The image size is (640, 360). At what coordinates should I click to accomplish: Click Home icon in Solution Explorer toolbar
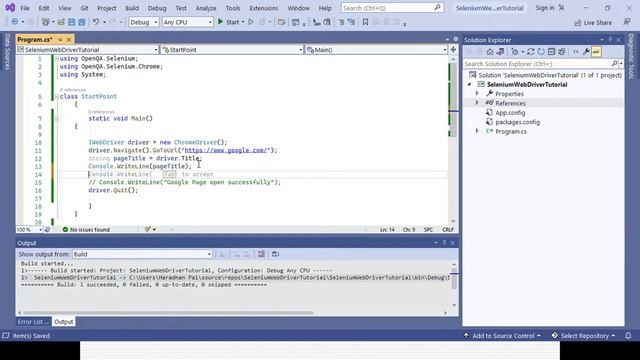[x=490, y=52]
